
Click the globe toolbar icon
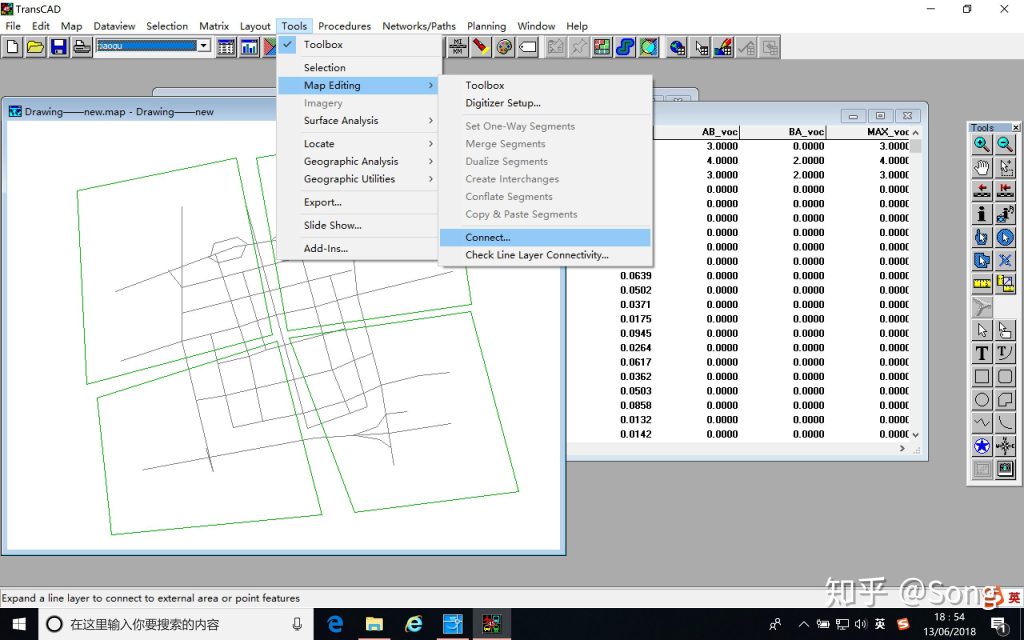click(677, 47)
